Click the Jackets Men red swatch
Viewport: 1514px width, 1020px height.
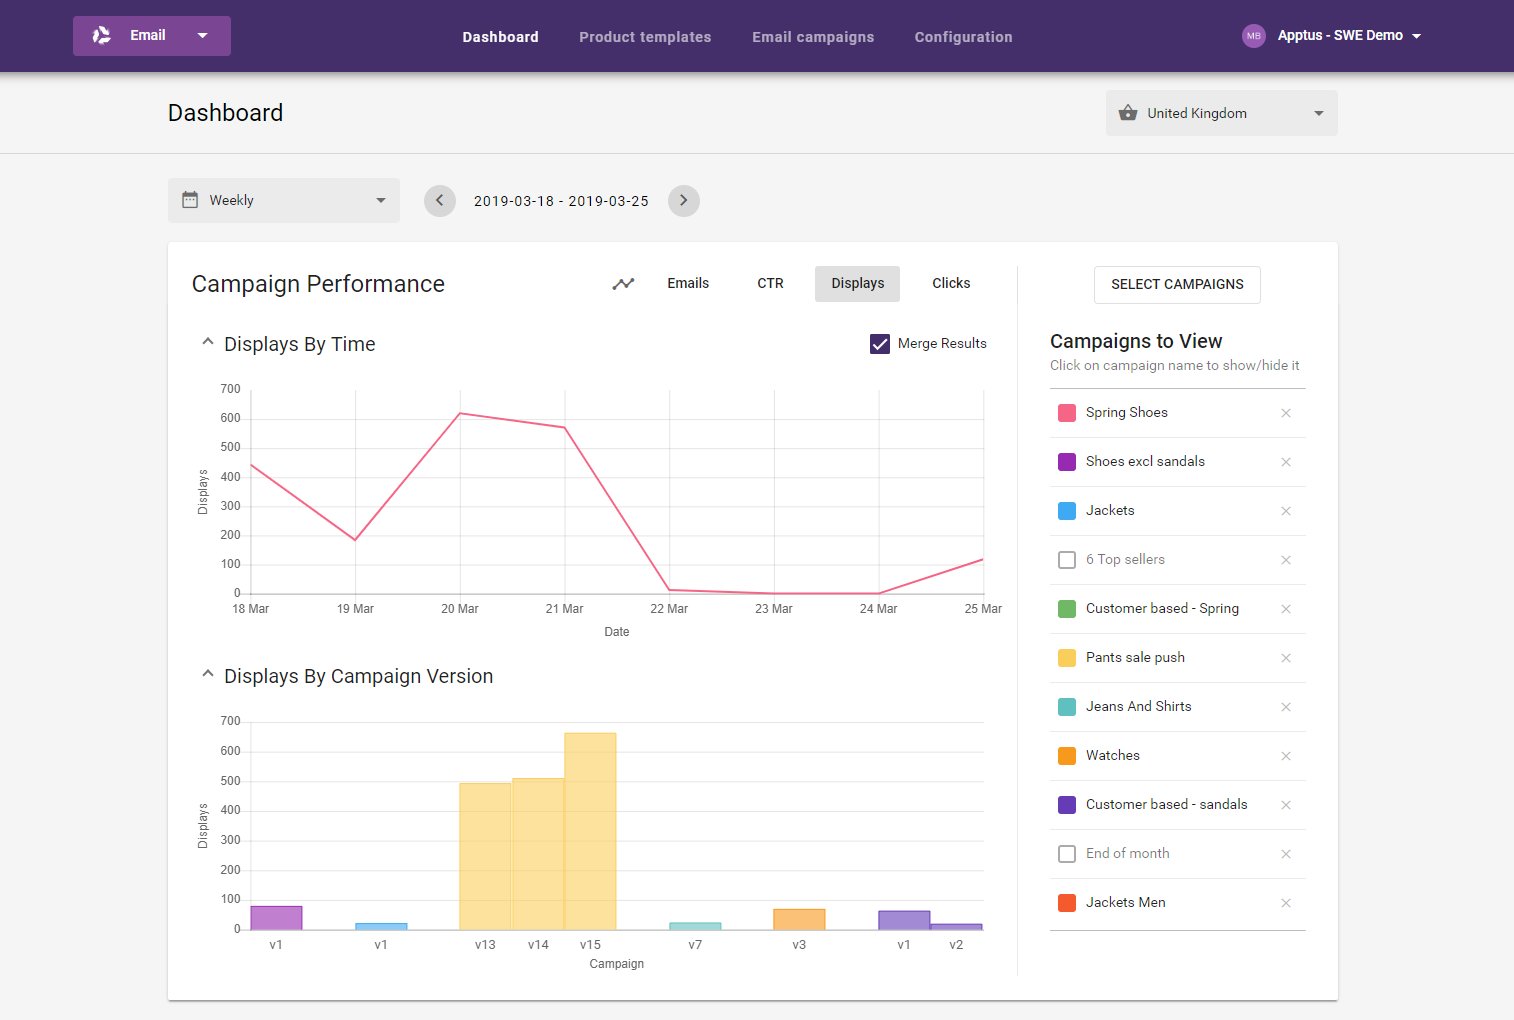click(1067, 903)
